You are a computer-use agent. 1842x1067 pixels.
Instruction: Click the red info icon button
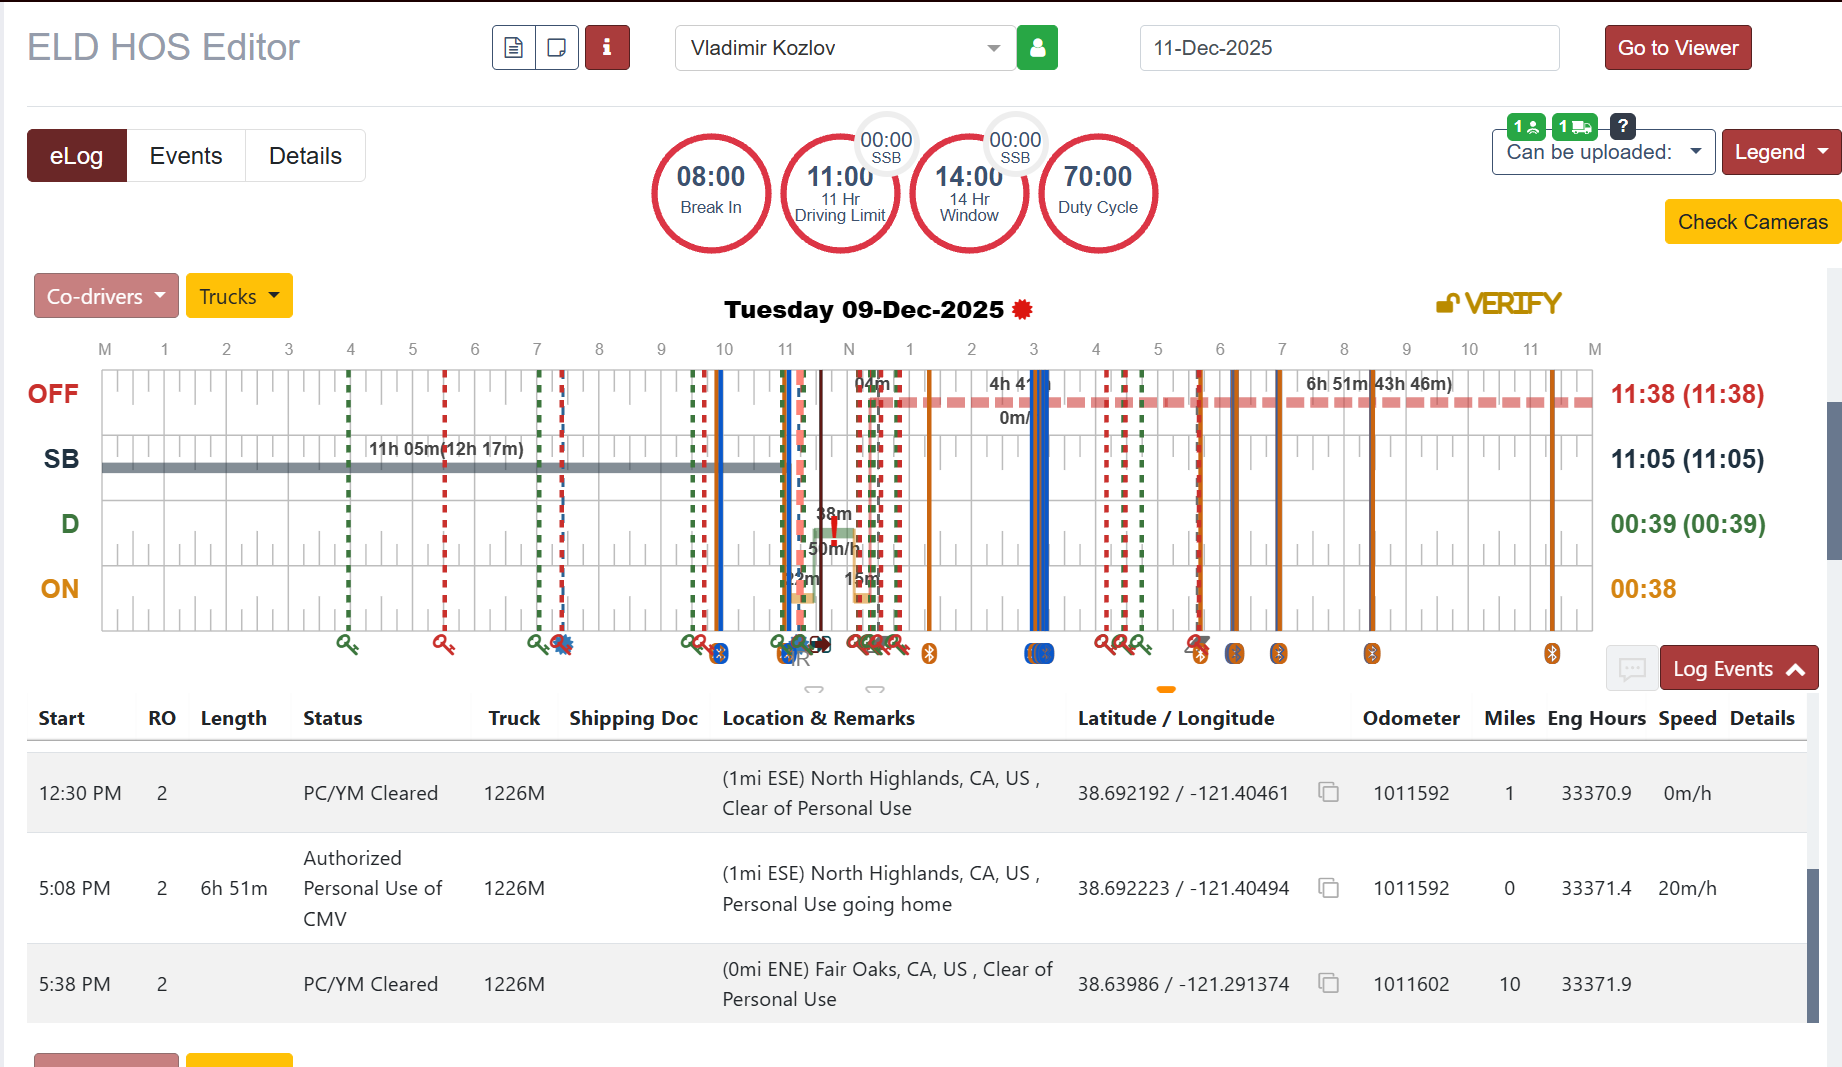pos(607,48)
